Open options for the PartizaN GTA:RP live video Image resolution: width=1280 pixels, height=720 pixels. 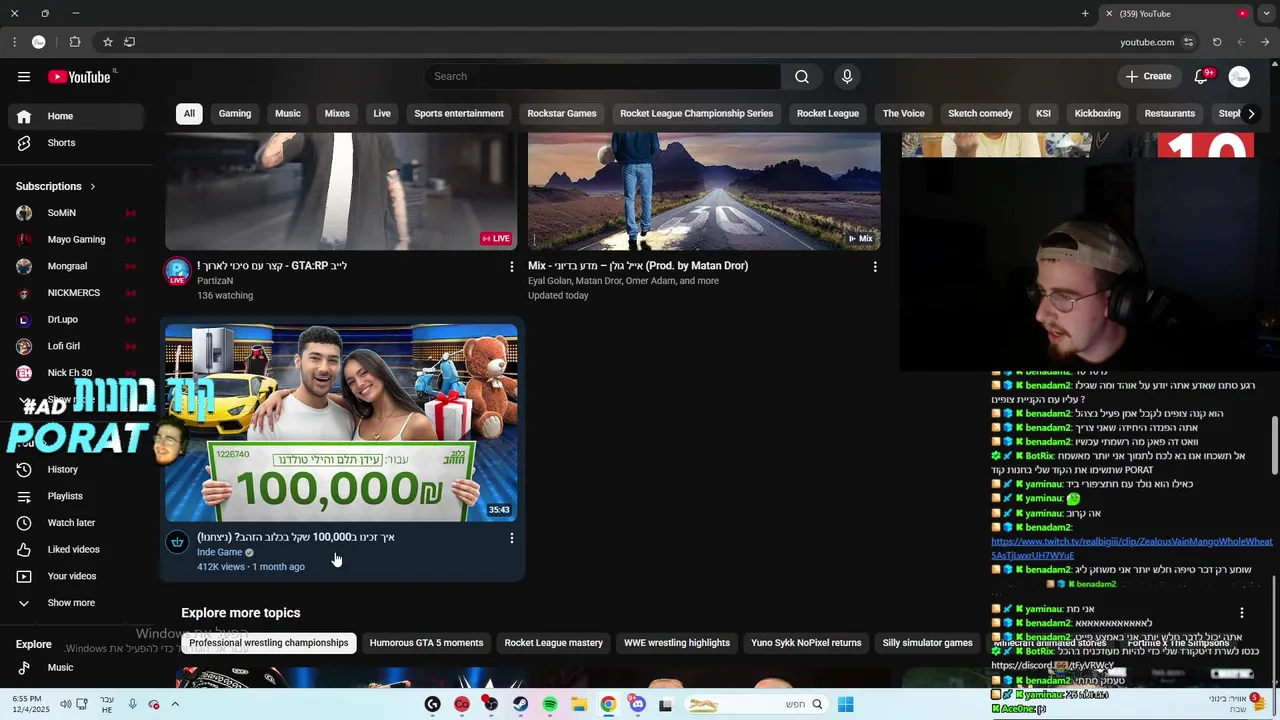click(512, 267)
